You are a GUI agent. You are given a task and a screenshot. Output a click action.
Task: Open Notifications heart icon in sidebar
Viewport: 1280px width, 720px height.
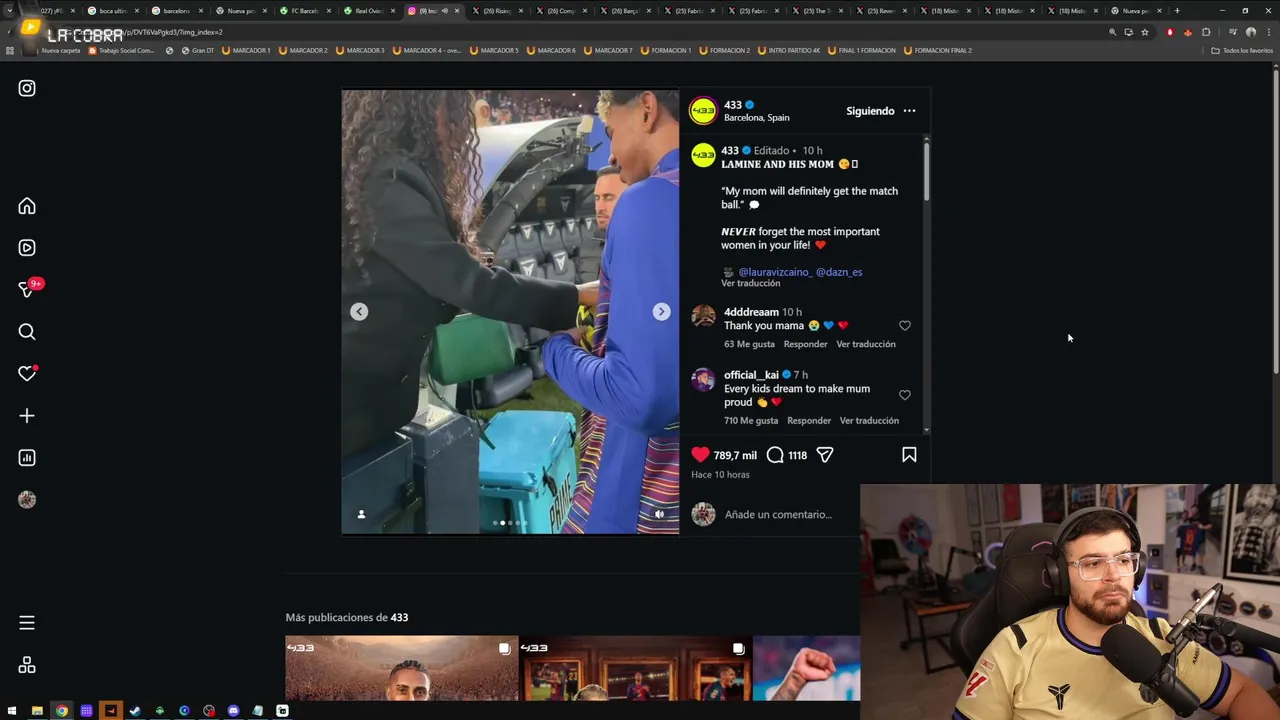(x=27, y=374)
